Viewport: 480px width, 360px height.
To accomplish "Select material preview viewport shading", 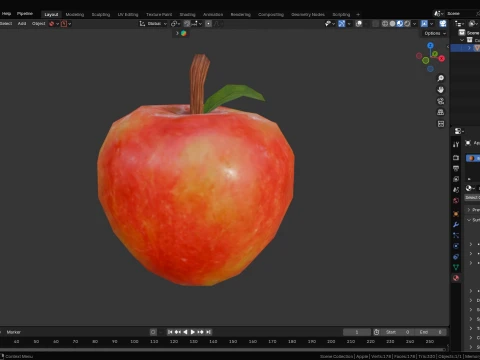I will pos(400,24).
